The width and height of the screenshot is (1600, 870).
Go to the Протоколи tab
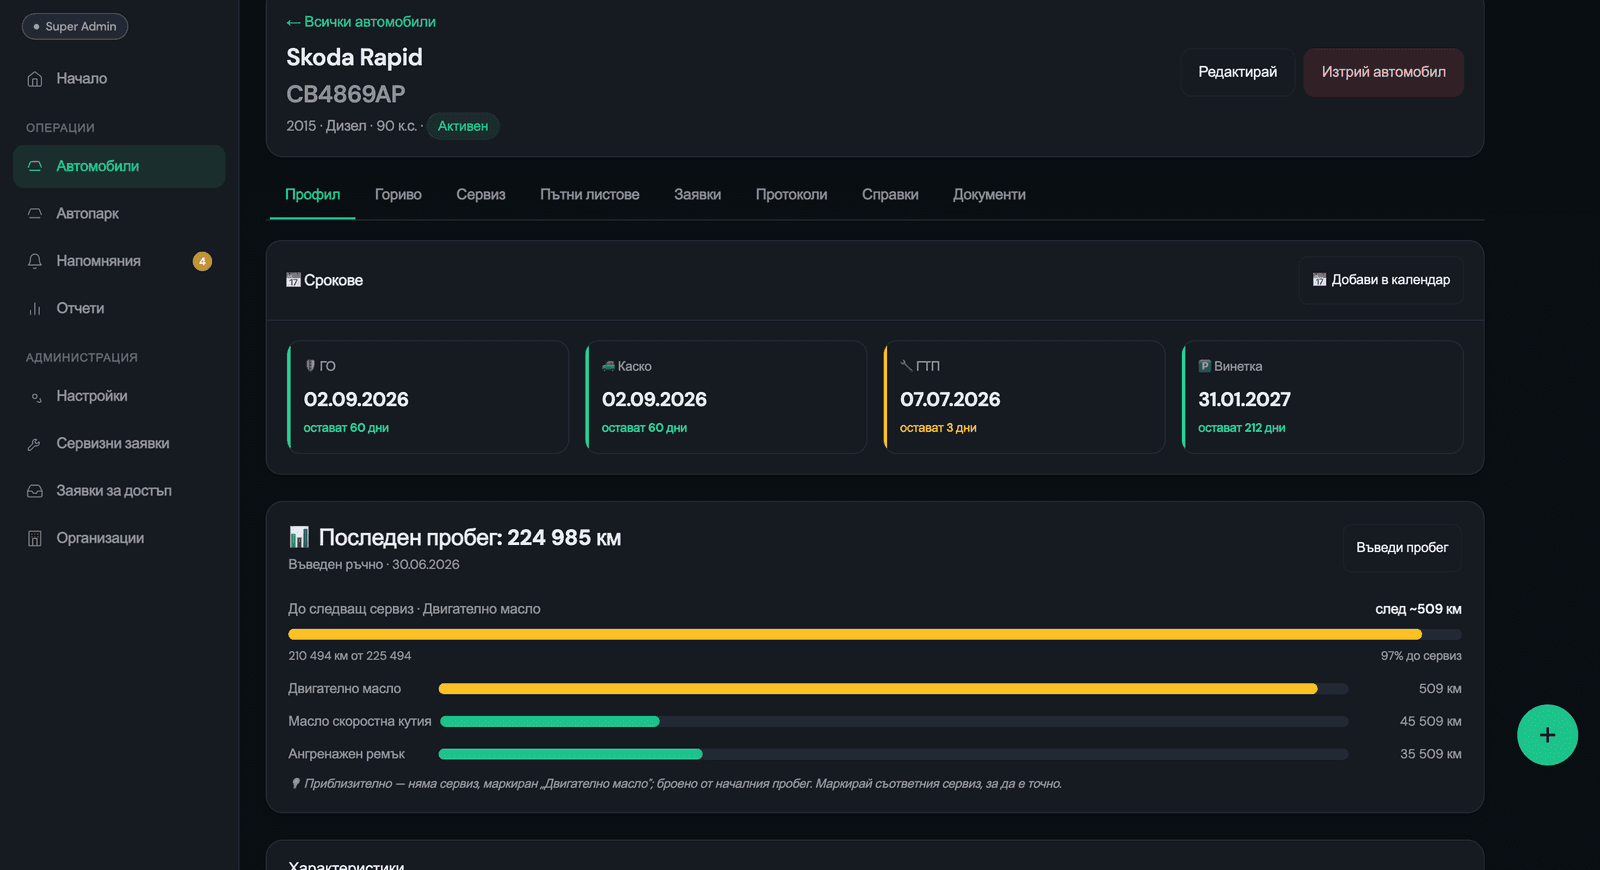click(x=791, y=195)
